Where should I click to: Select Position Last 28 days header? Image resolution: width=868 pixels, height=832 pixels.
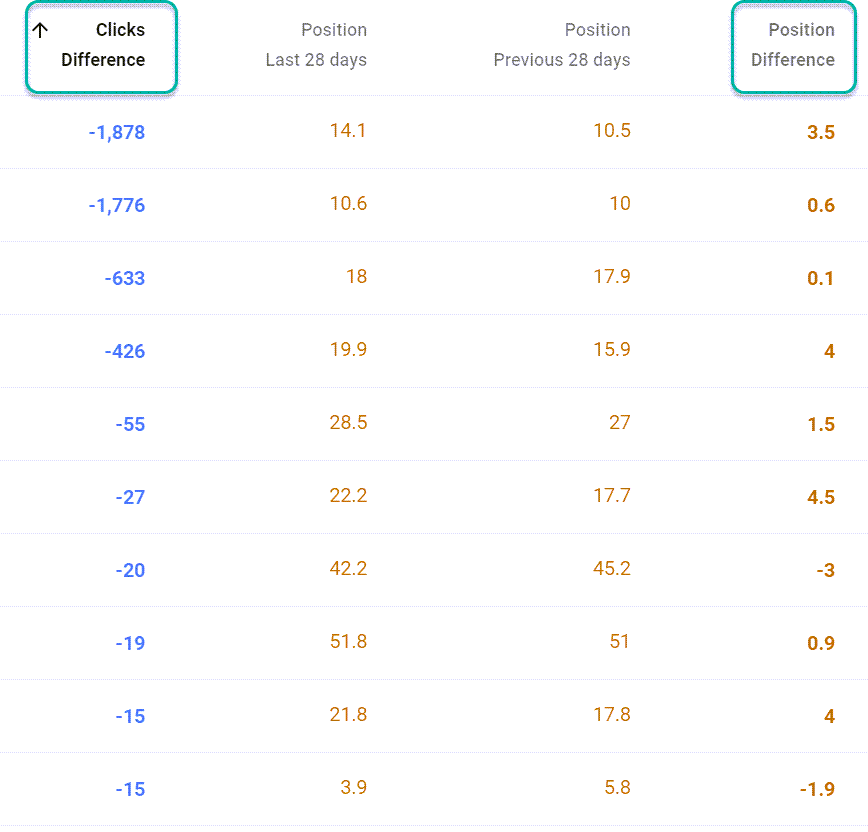point(316,45)
